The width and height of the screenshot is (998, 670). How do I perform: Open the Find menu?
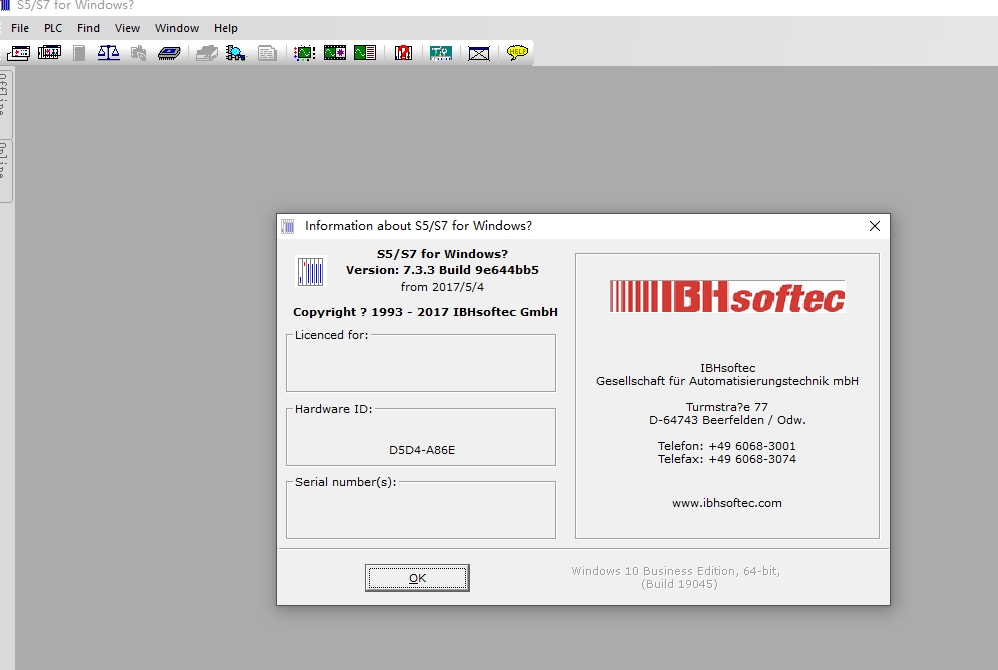point(89,28)
